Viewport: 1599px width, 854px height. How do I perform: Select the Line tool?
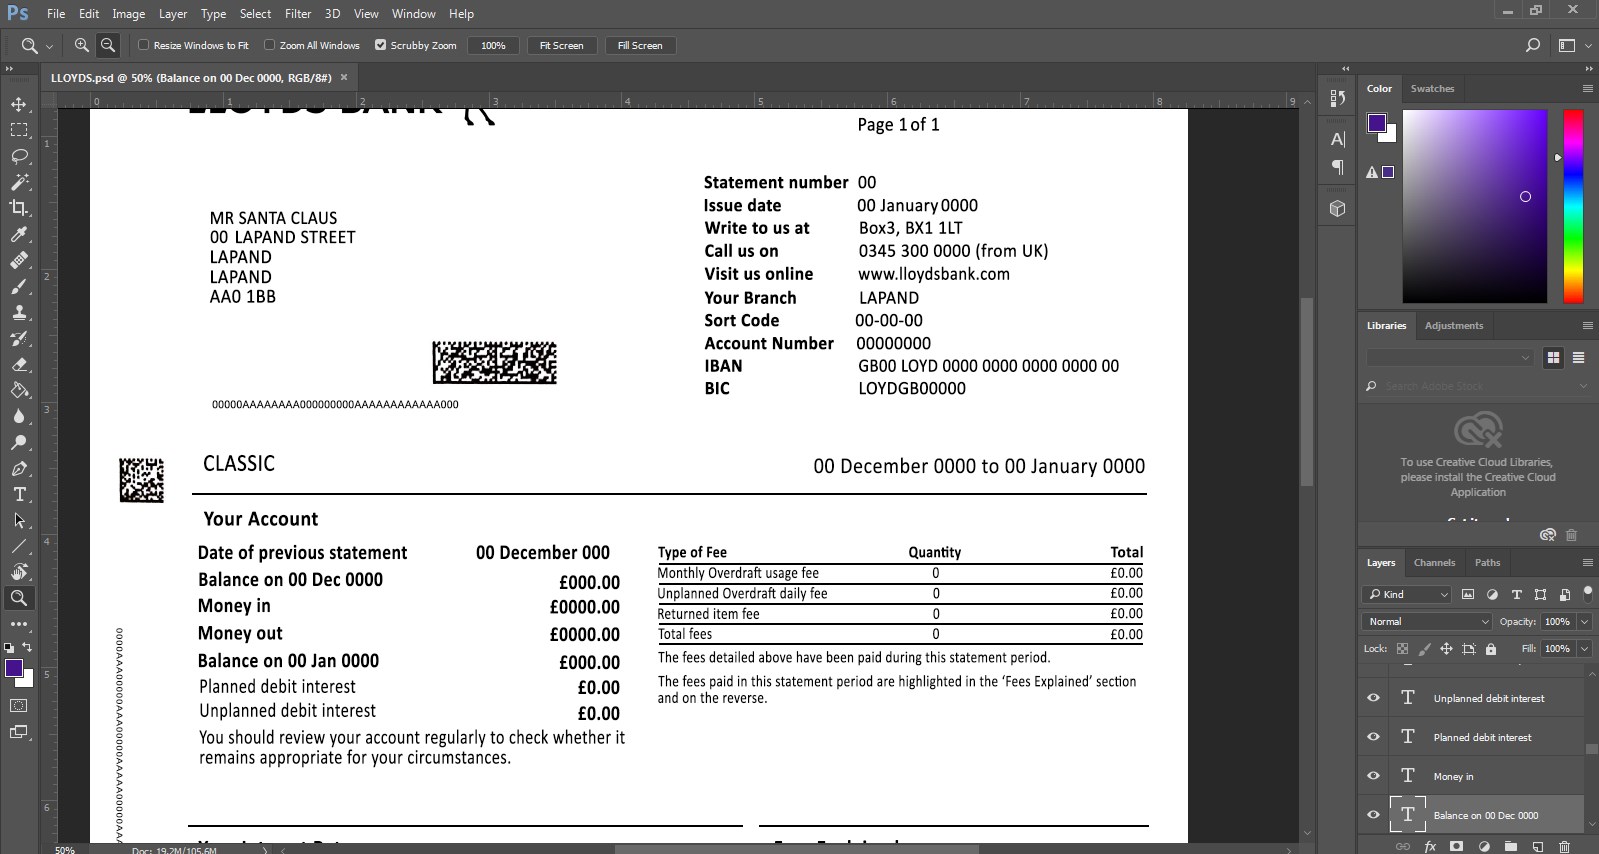pos(19,546)
